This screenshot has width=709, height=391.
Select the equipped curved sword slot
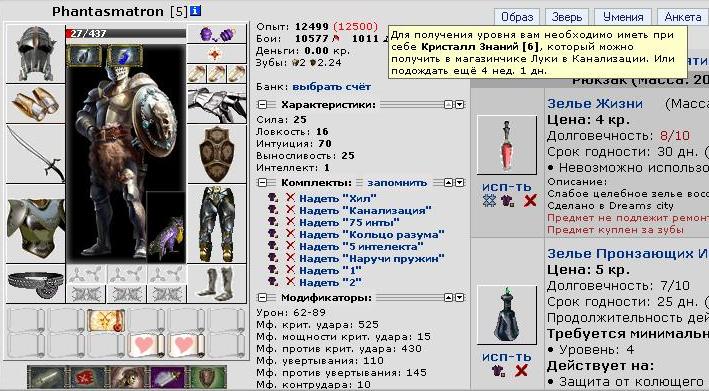point(36,154)
